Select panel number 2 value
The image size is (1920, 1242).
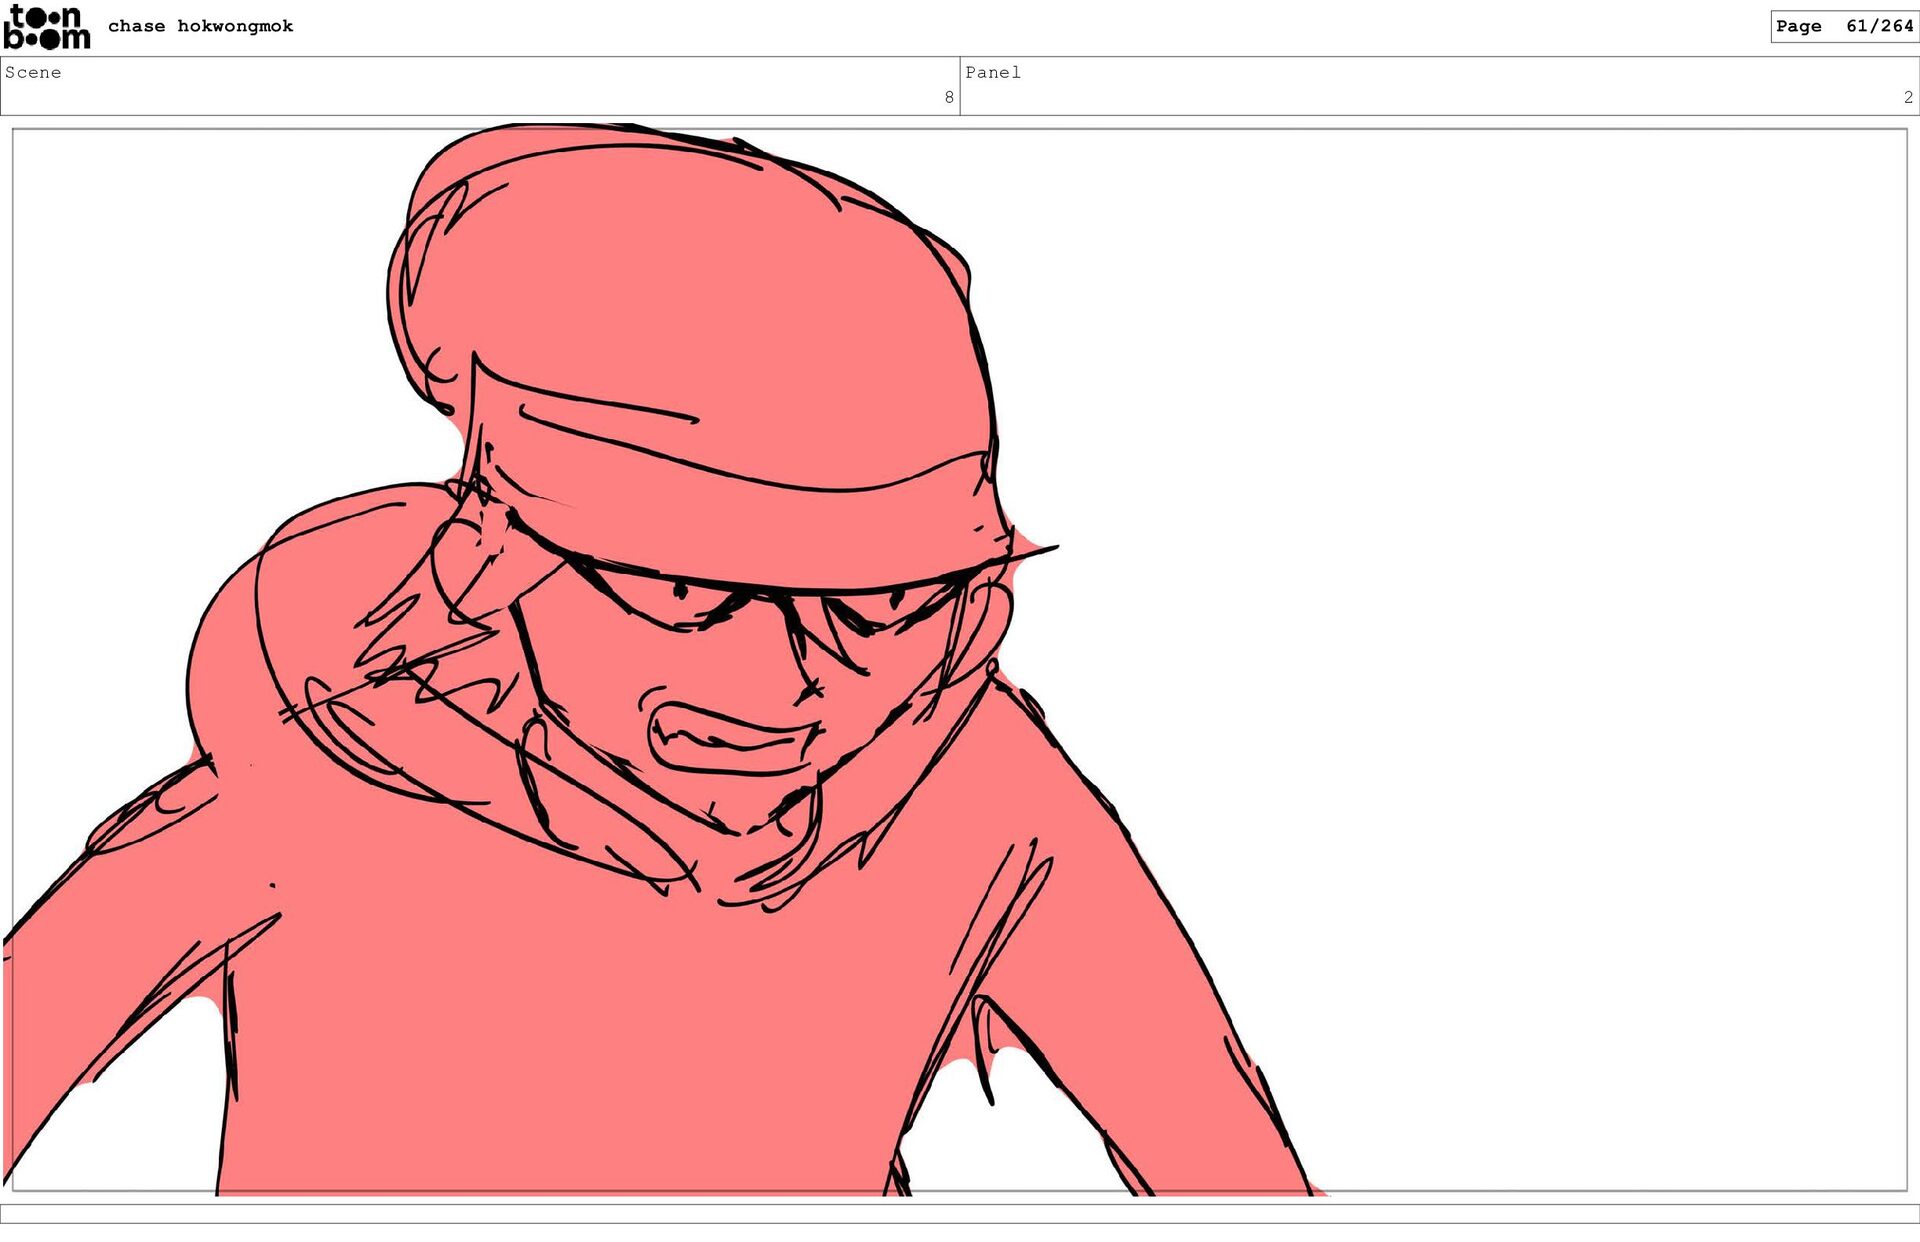(x=1907, y=97)
